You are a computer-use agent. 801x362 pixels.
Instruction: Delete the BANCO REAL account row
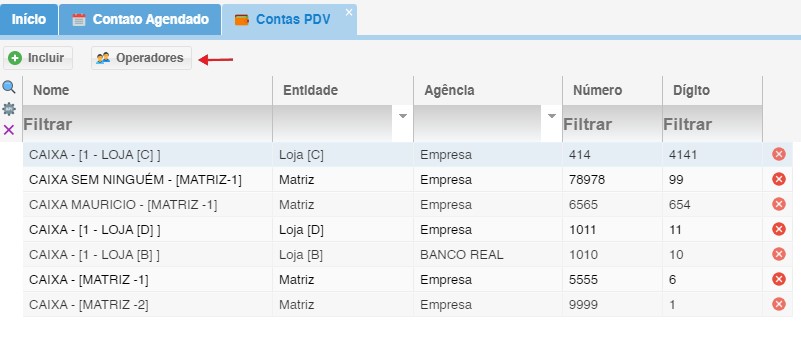(x=779, y=254)
